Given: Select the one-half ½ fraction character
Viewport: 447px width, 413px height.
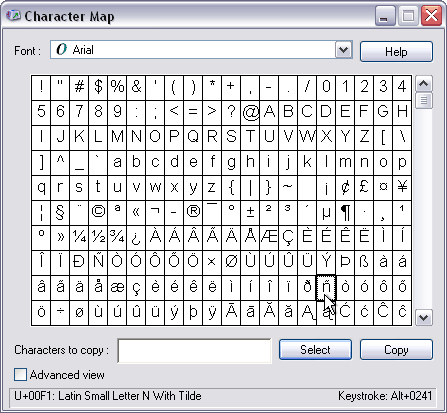Looking at the screenshot, I should pos(98,237).
